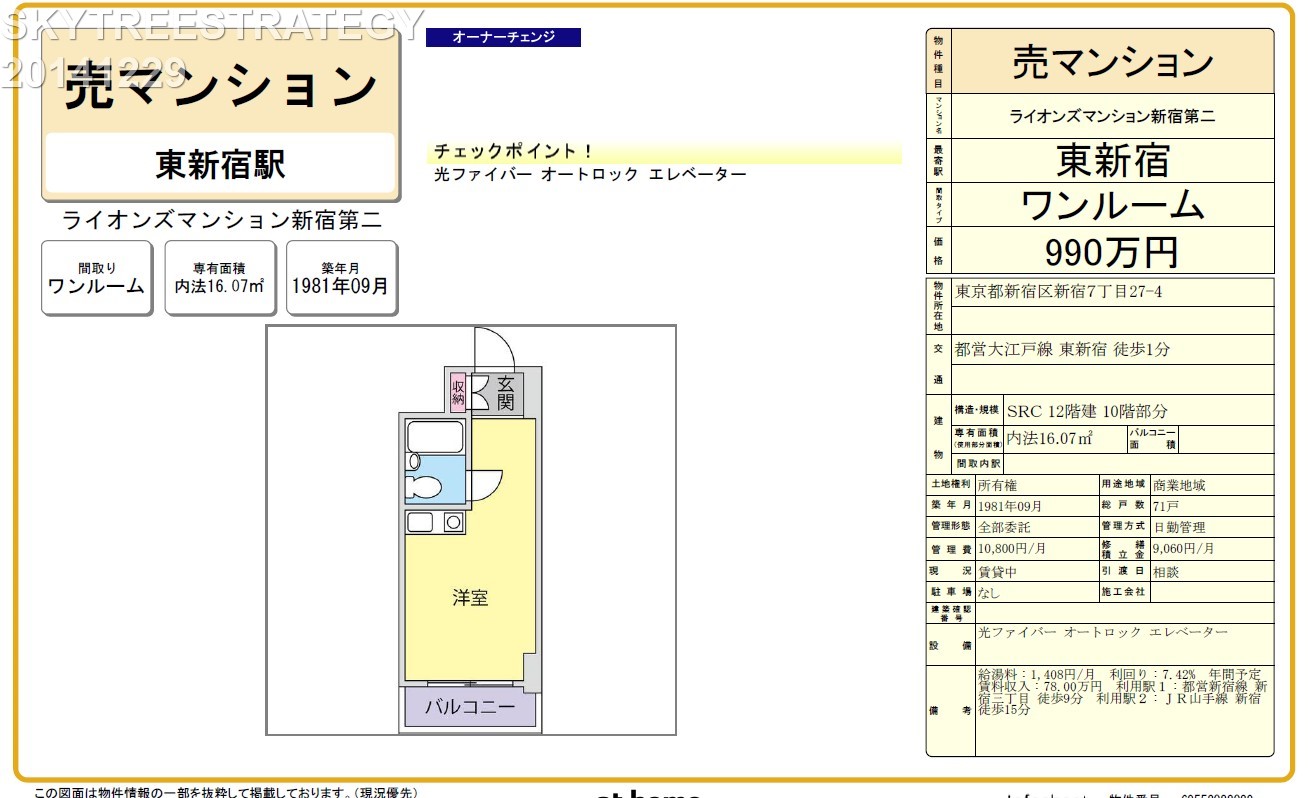Click the 所有権 land rights value
The image size is (1312, 798).
pos(997,485)
